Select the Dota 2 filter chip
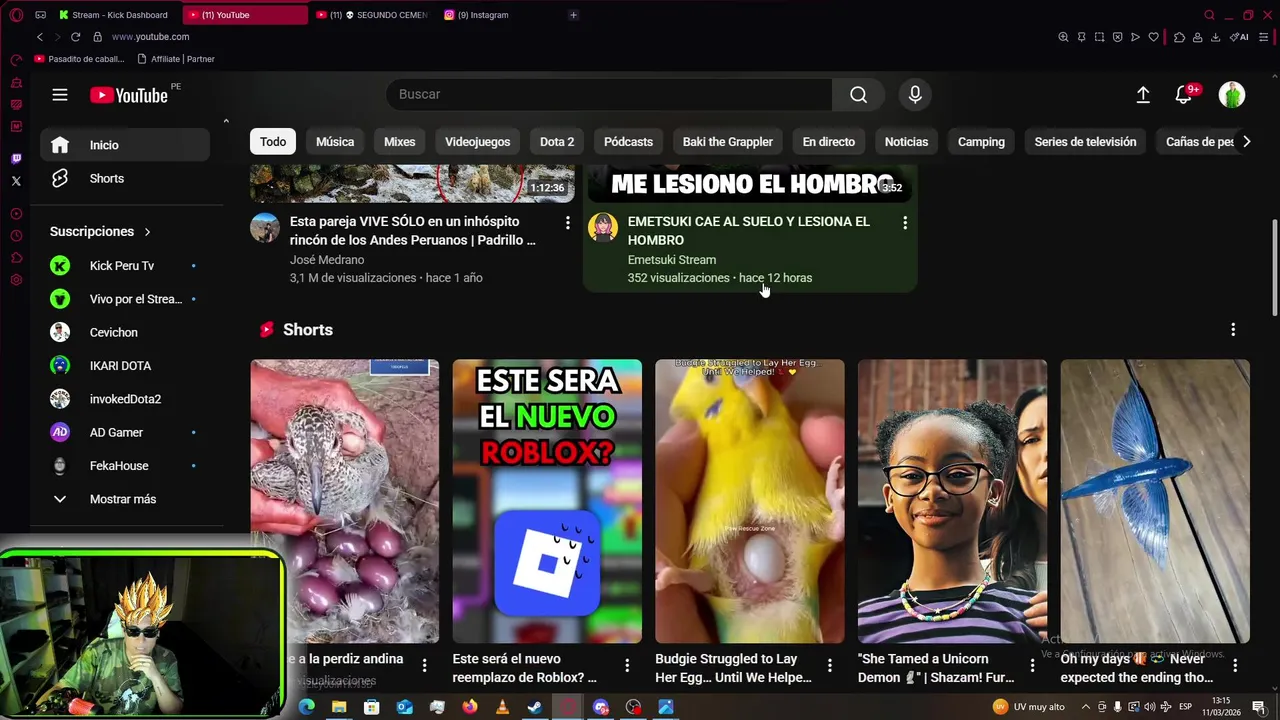The height and width of the screenshot is (720, 1280). [x=557, y=142]
